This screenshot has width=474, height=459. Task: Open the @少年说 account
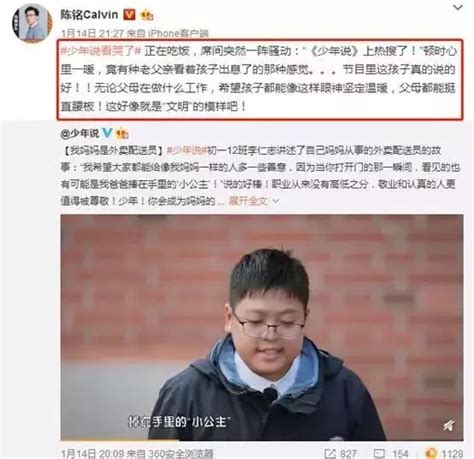80,133
